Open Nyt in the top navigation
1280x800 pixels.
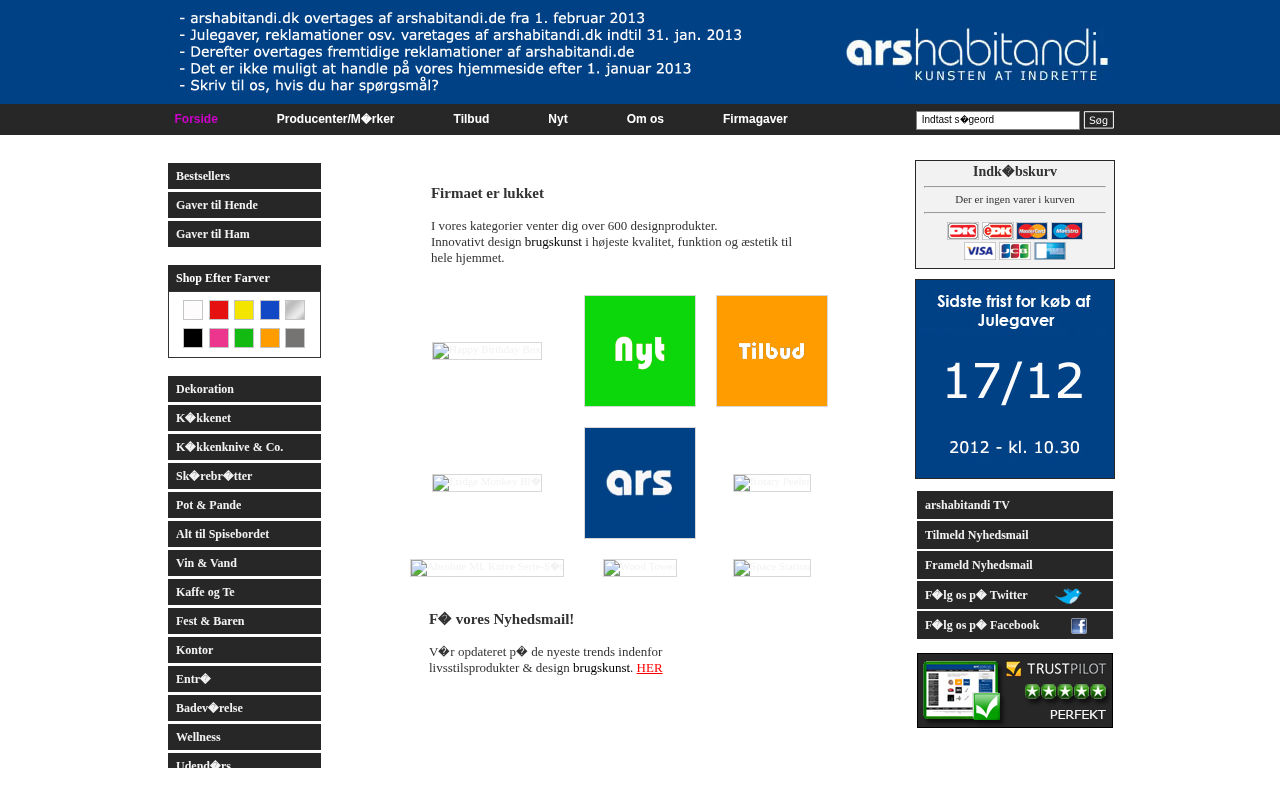point(558,119)
